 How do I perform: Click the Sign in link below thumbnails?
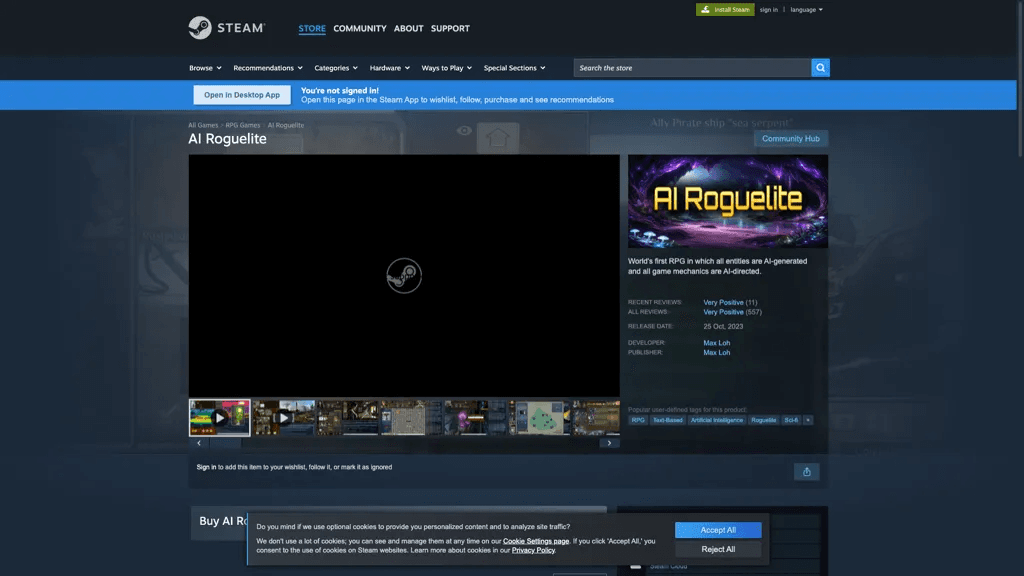coord(206,467)
